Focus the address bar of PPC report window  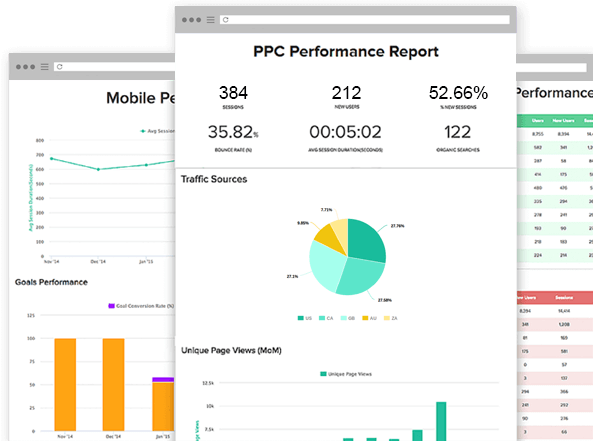coord(365,20)
